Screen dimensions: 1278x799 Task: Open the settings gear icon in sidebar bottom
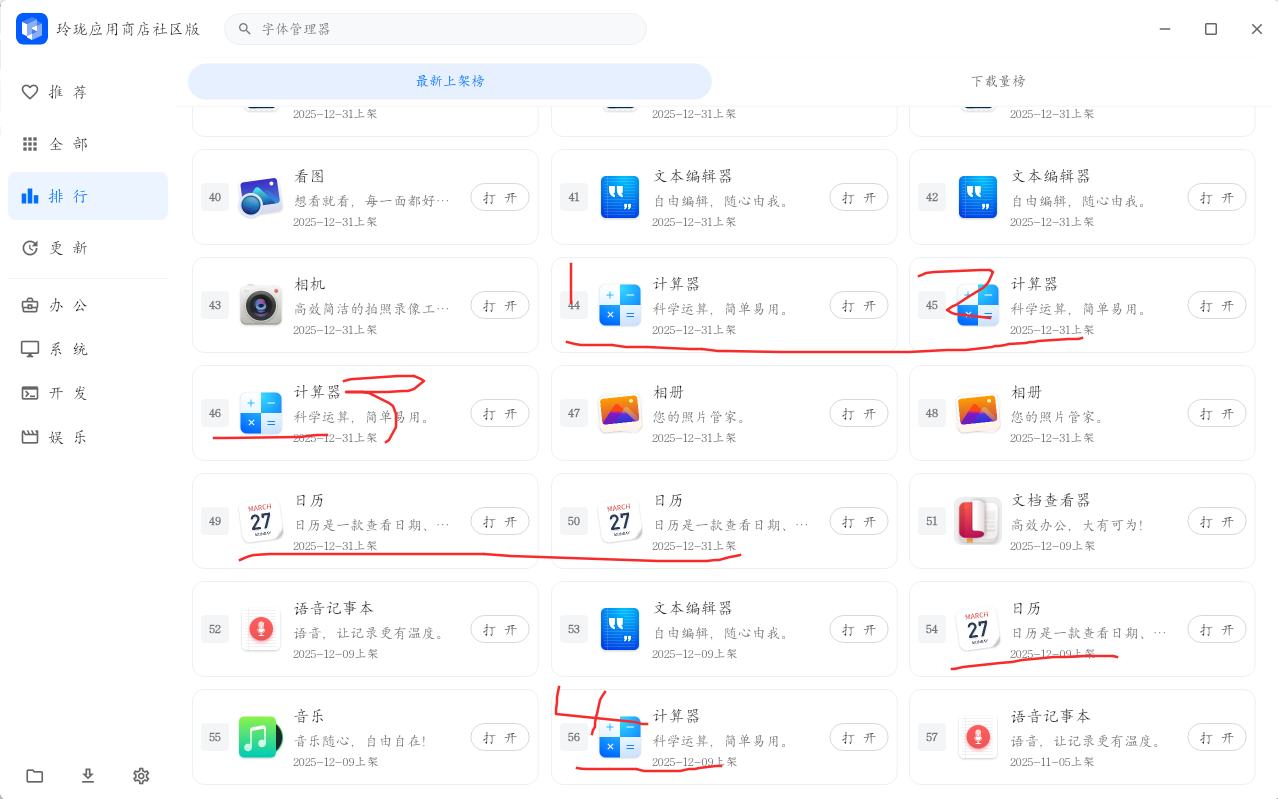141,776
